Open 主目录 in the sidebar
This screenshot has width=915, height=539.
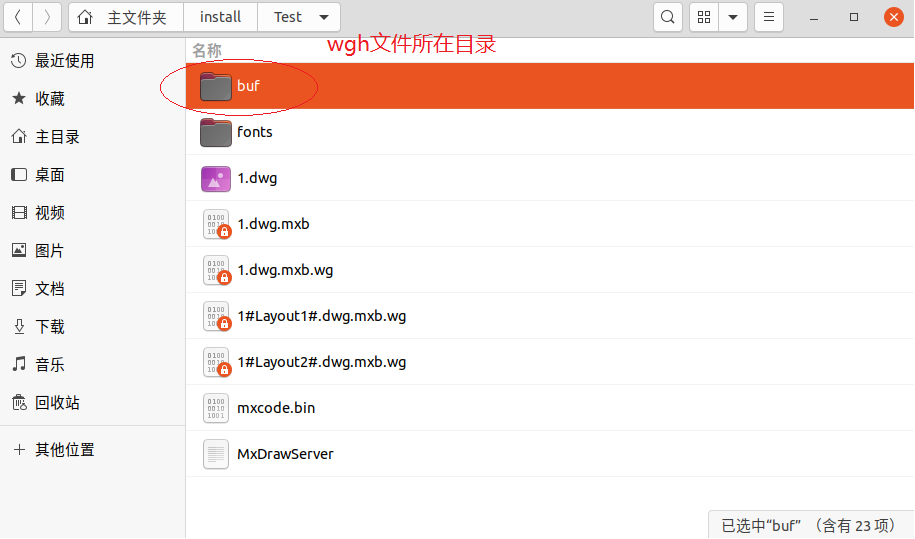coord(93,136)
